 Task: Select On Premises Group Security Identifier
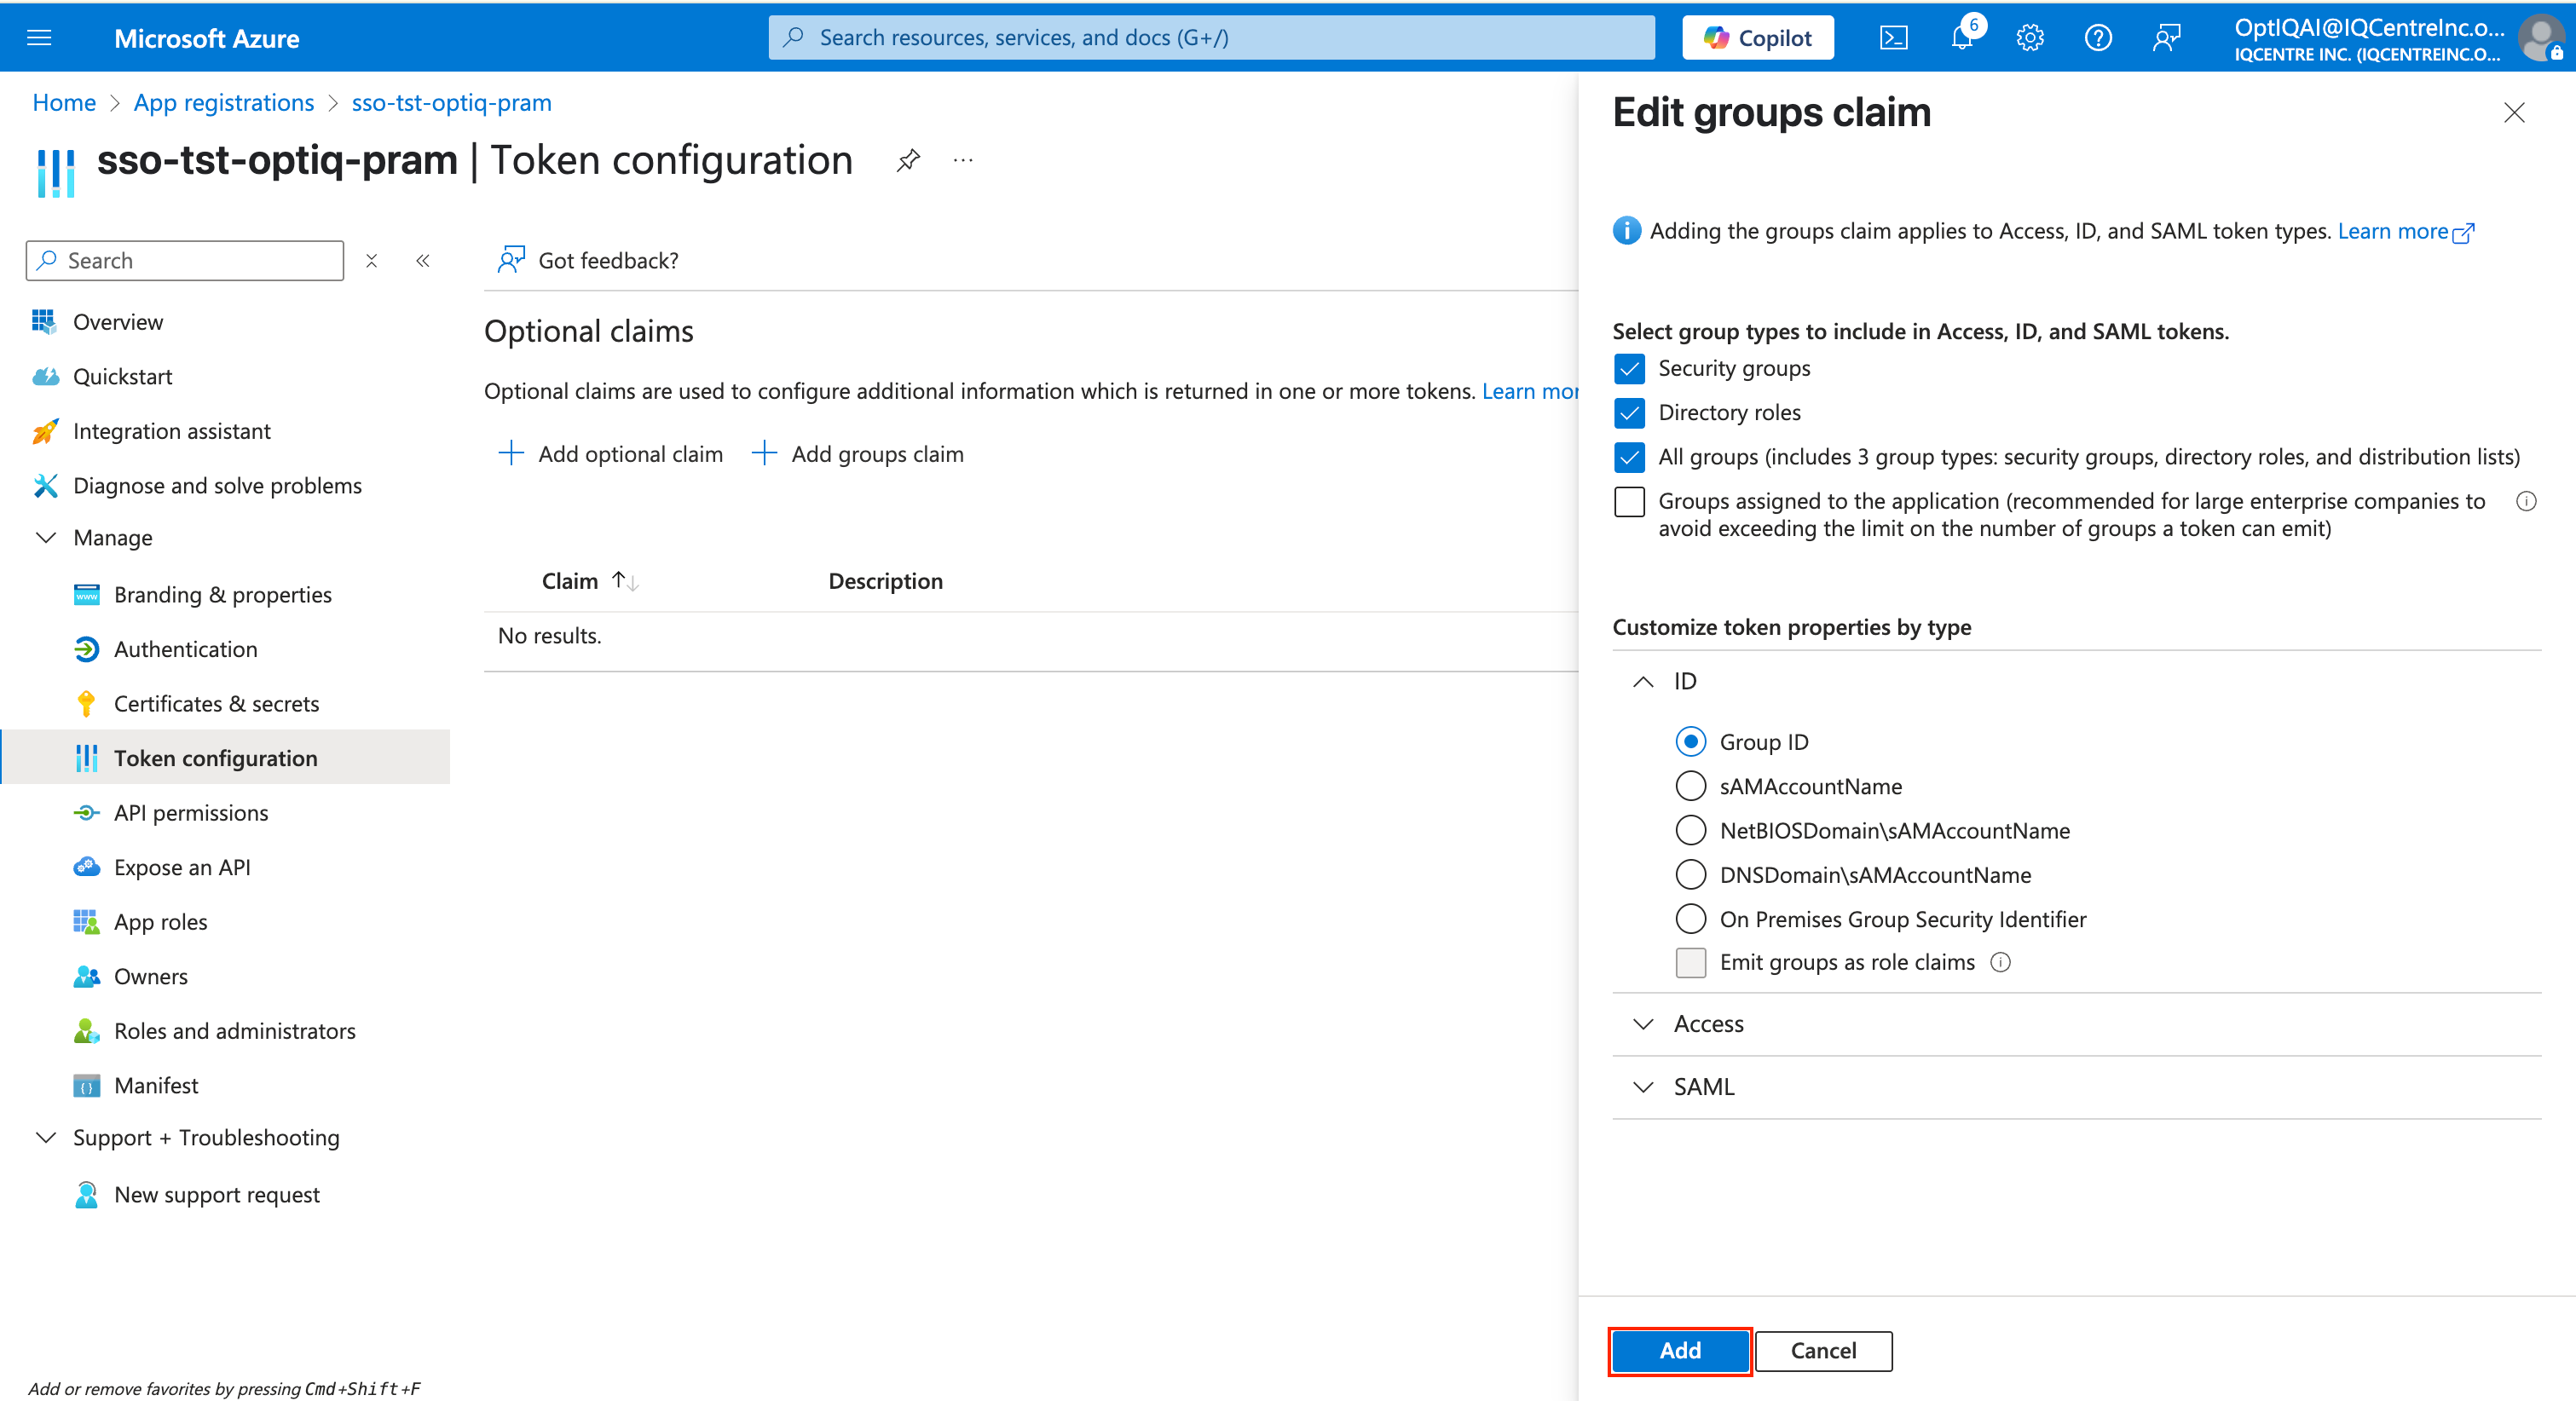[1690, 918]
